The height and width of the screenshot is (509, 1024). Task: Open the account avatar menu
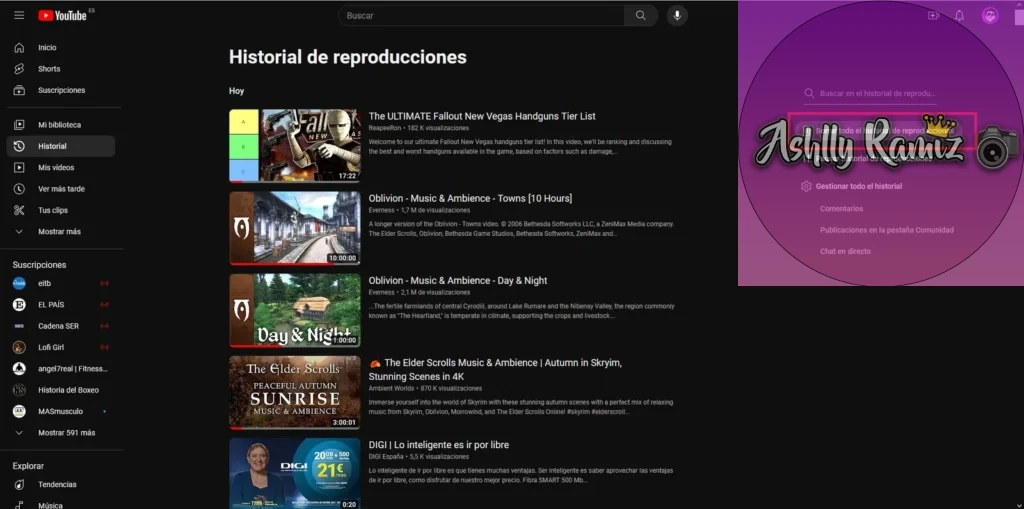[x=990, y=15]
